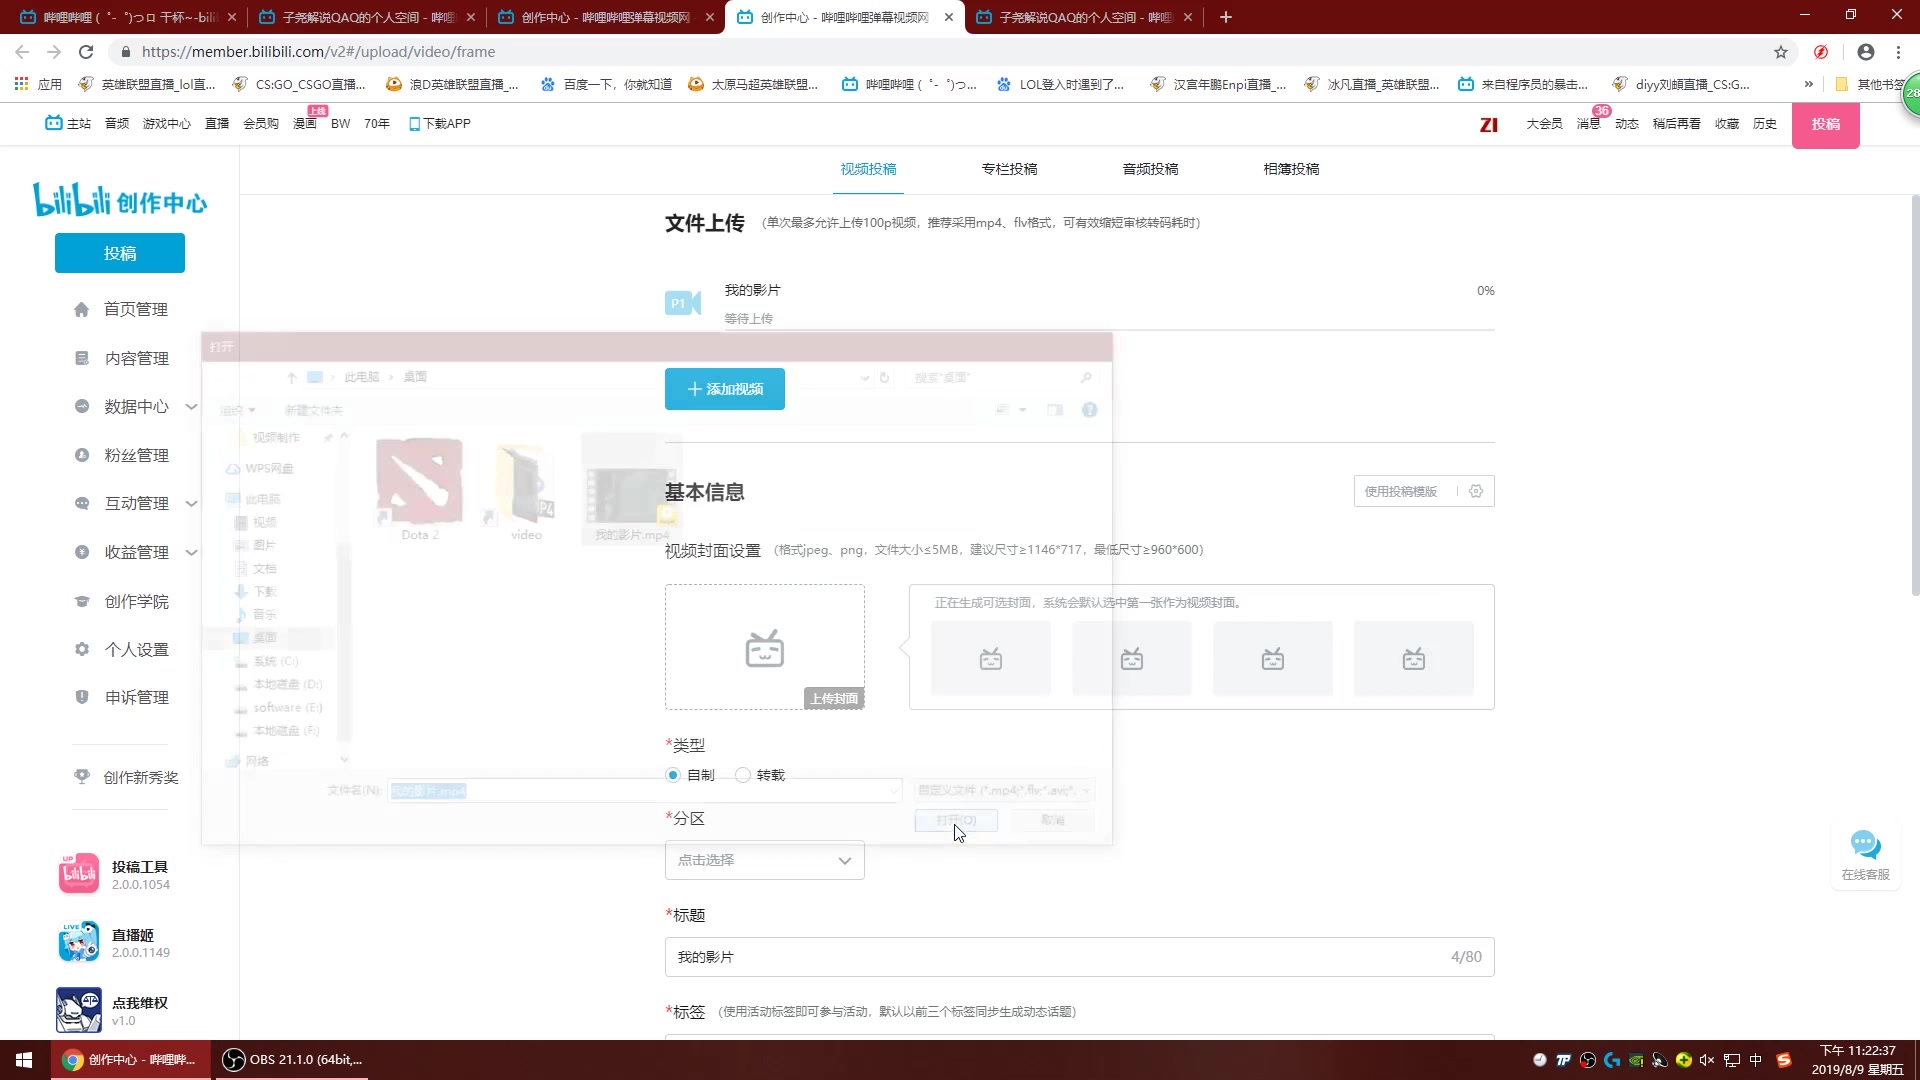Switch to the 音频投稿 tab
This screenshot has width=1920, height=1080.
pos(1150,169)
